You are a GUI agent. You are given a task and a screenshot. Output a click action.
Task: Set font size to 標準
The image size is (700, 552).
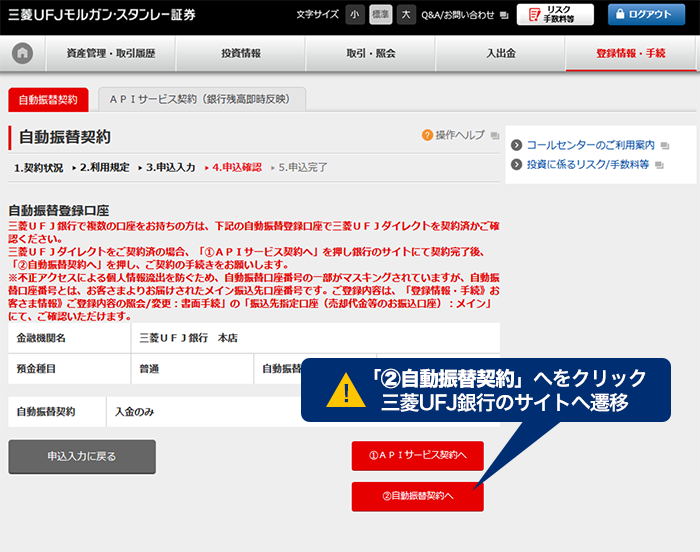[380, 15]
